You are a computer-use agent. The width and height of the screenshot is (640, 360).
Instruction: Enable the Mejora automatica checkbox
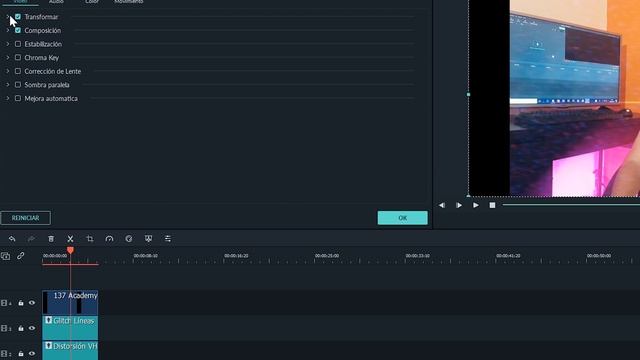pos(18,98)
